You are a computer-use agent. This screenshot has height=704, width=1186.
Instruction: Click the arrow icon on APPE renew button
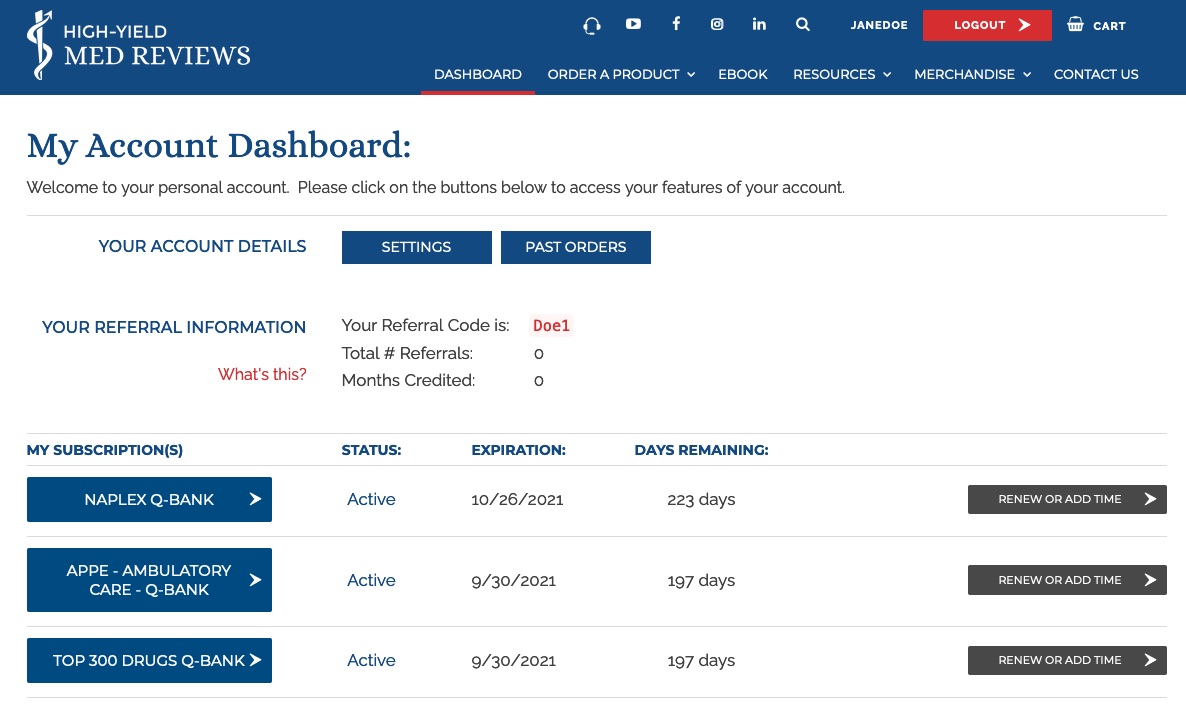pos(1150,580)
